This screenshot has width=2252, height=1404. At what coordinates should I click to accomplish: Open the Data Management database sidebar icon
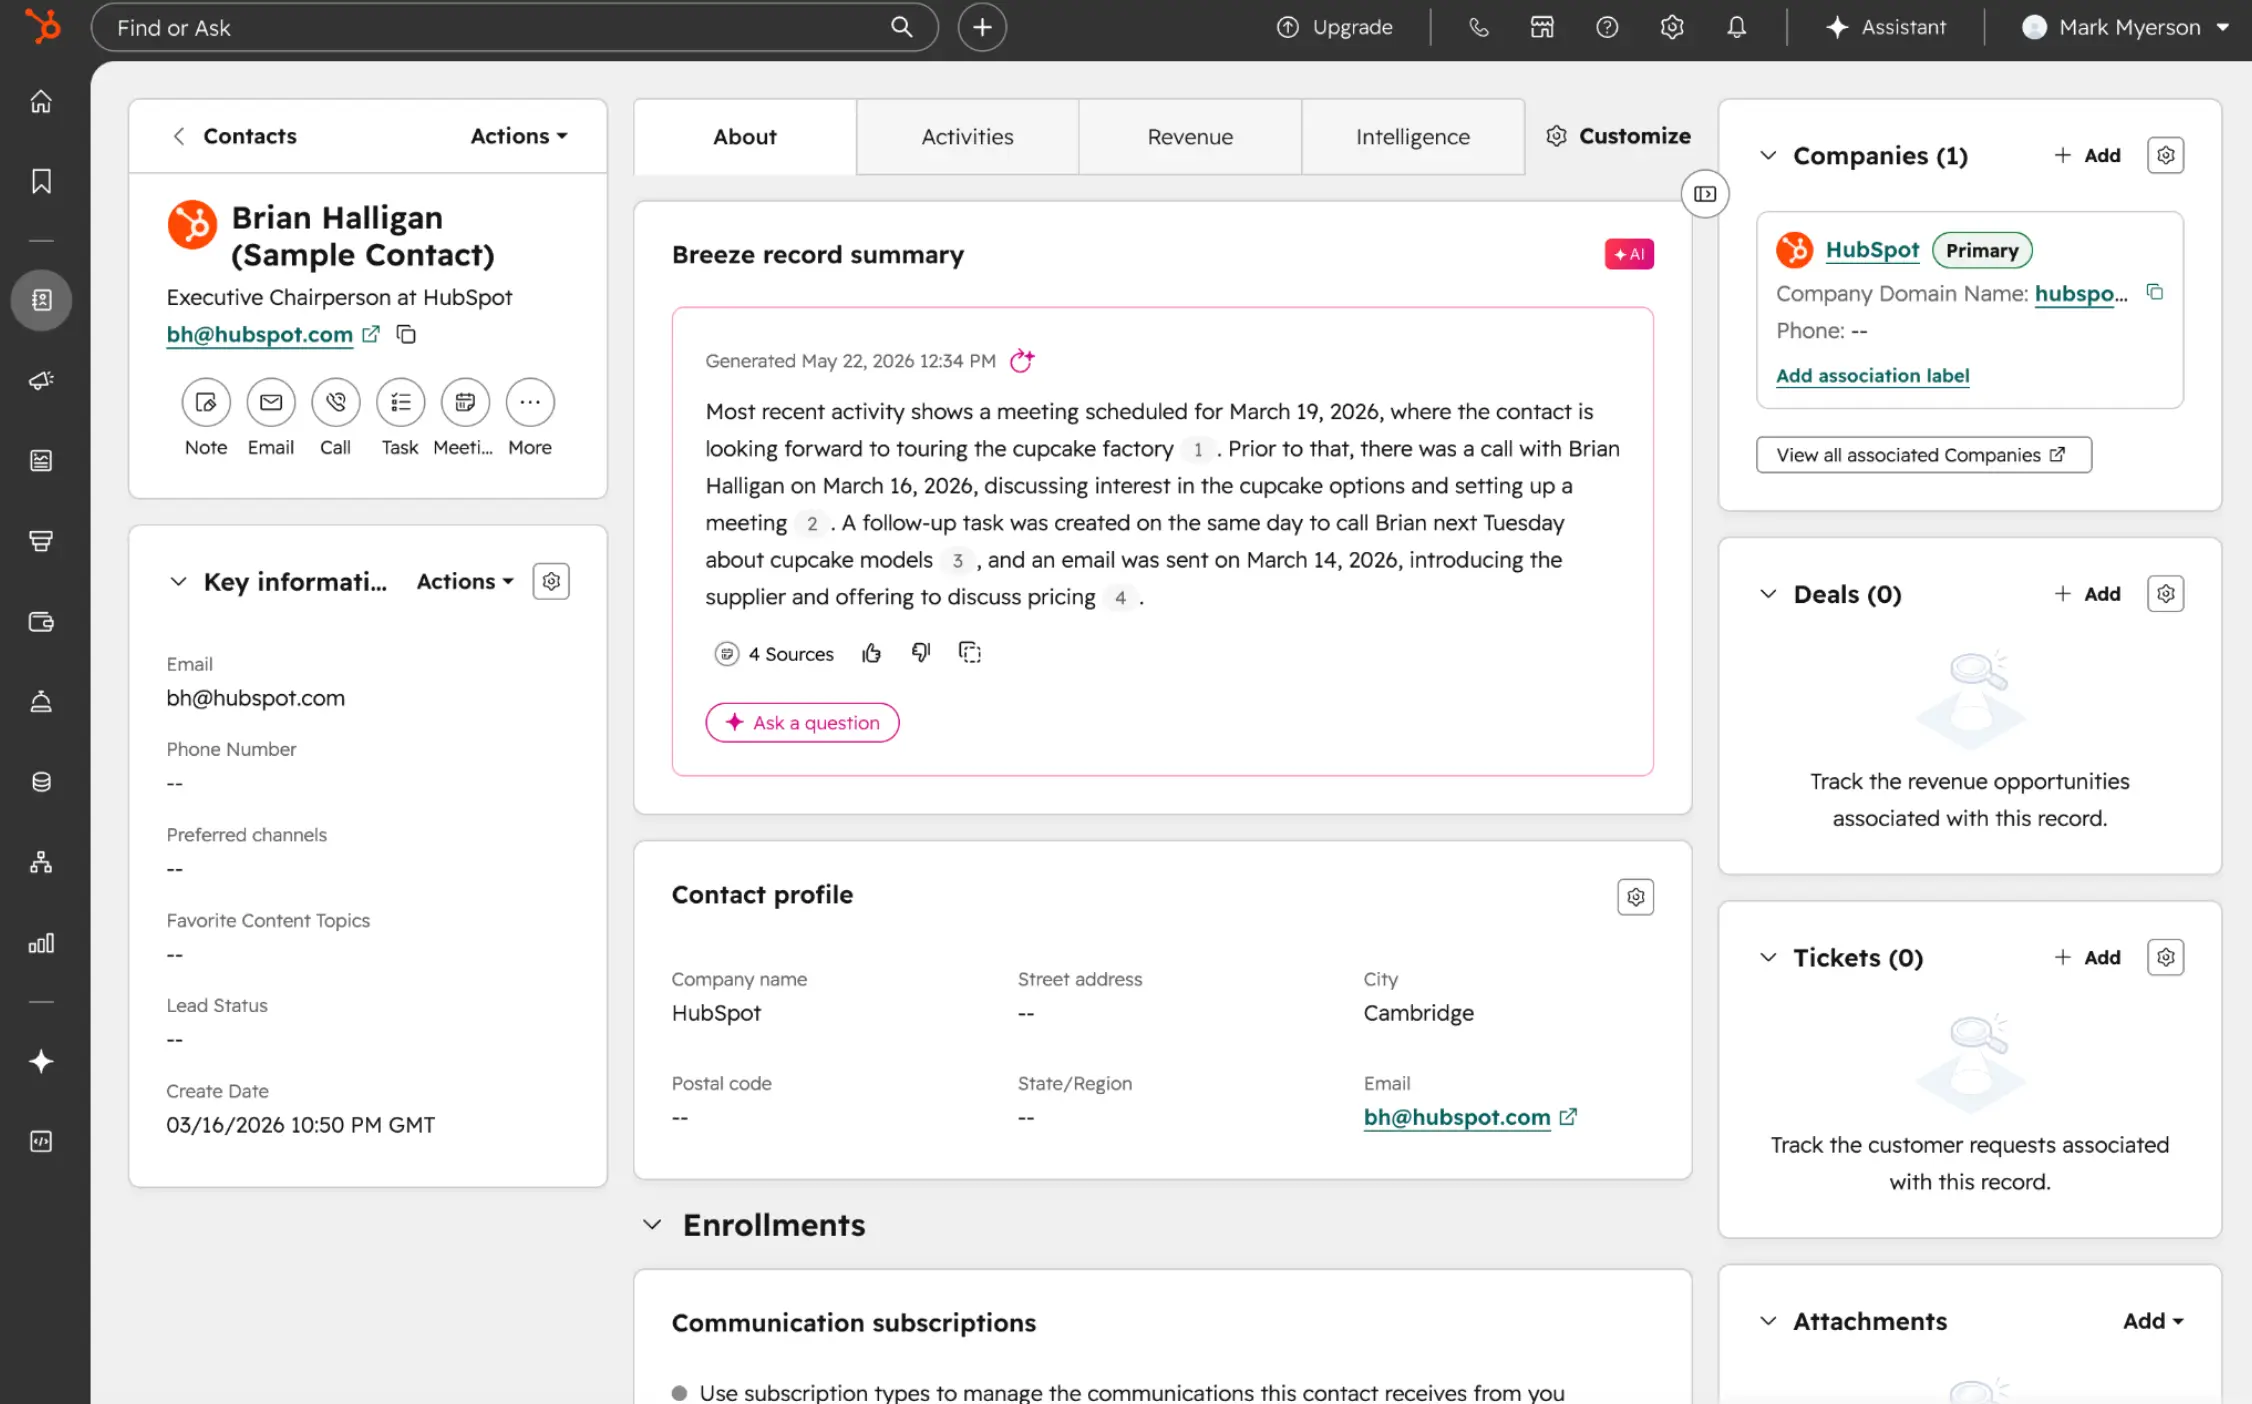point(41,782)
